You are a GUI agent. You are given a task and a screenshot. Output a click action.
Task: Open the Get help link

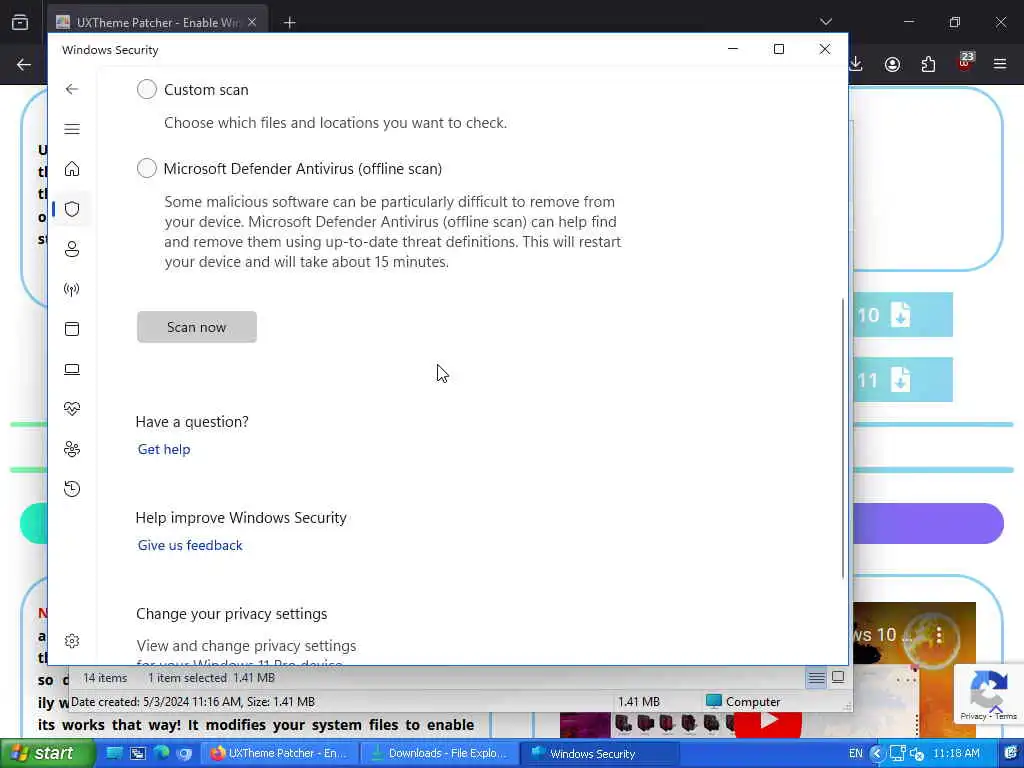point(164,449)
